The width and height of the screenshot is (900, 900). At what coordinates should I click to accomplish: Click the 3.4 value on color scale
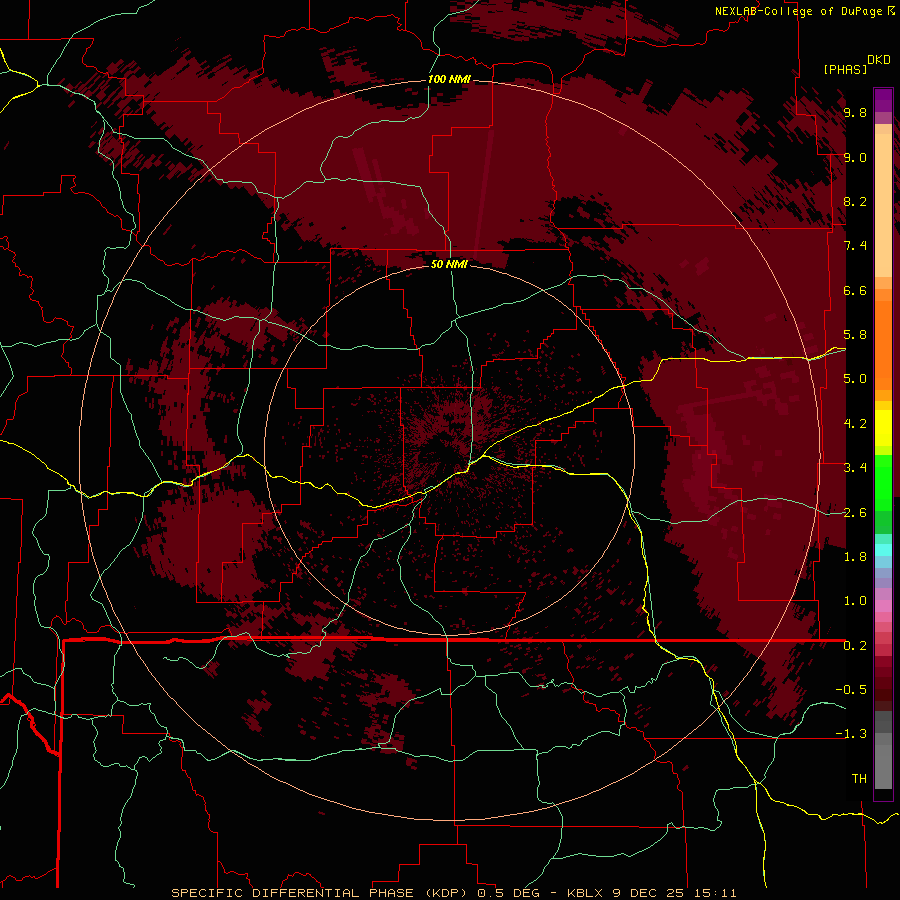[x=855, y=468]
